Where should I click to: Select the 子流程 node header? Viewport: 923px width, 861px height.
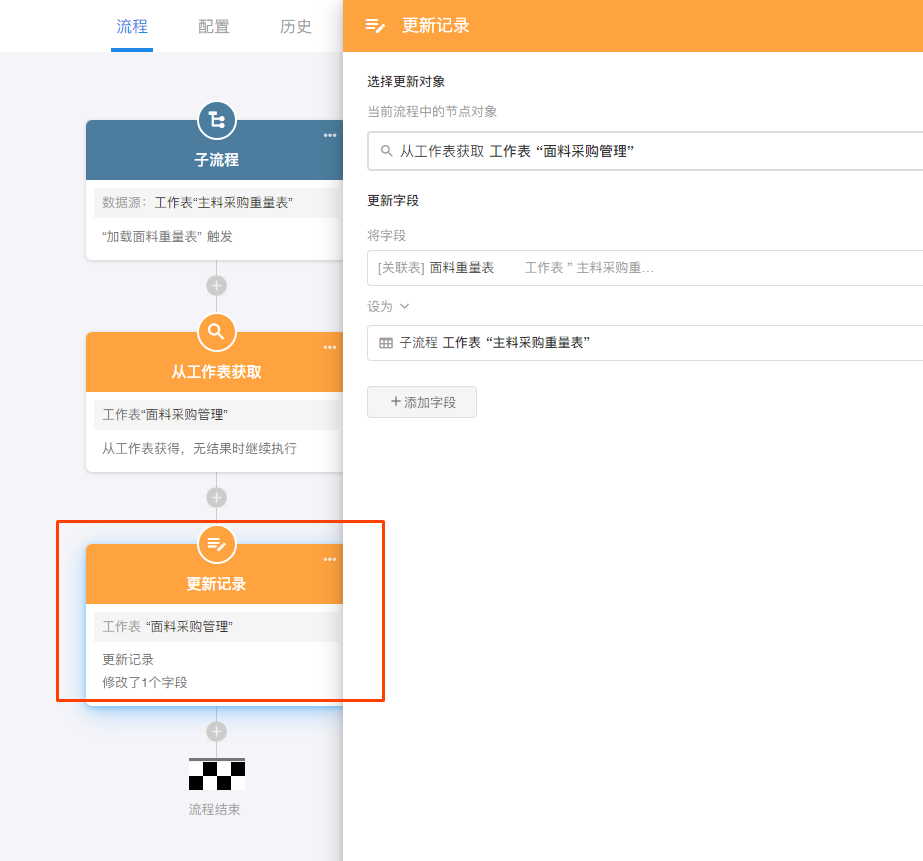(214, 151)
